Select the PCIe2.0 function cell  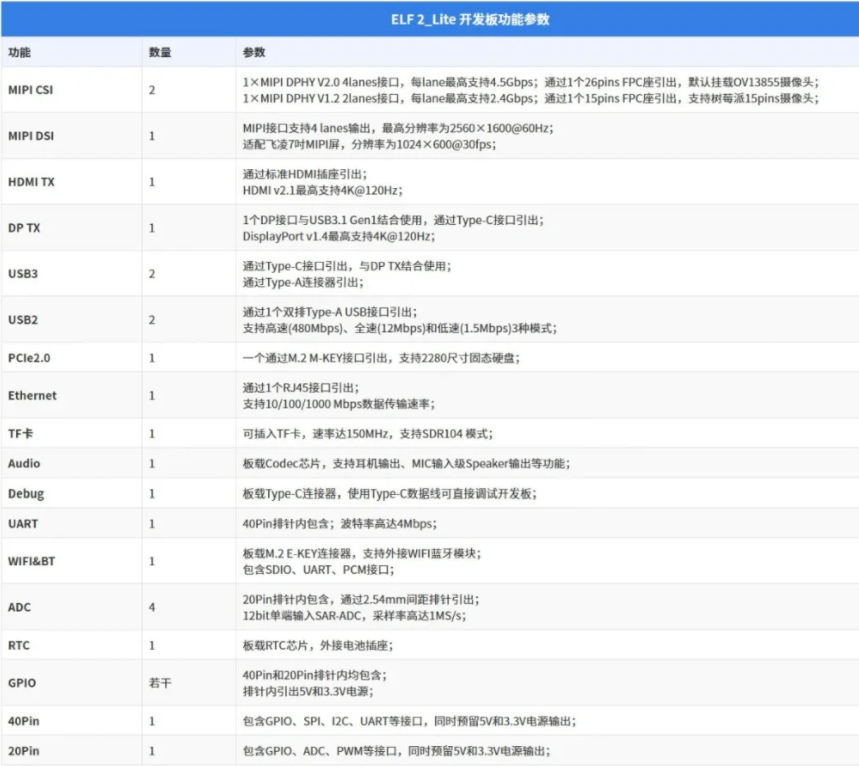point(29,358)
